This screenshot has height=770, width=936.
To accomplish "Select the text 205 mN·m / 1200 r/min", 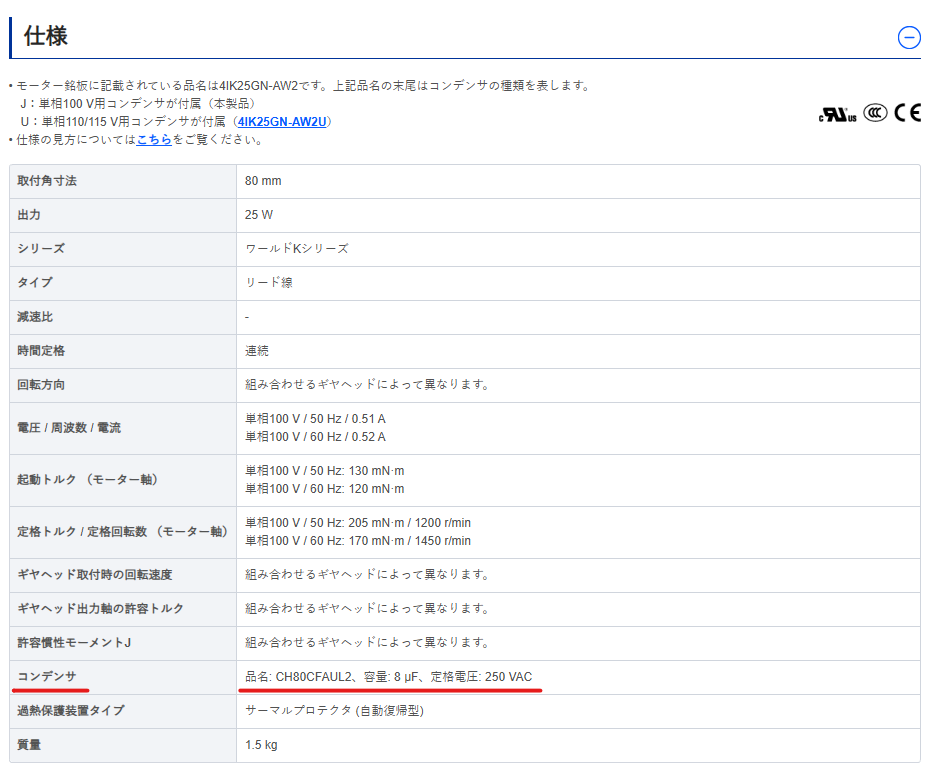I will pyautogui.click(x=410, y=523).
